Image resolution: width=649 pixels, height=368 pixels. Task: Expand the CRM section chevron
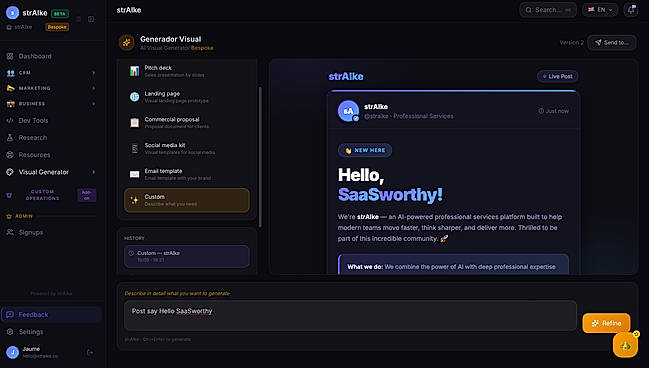pyautogui.click(x=94, y=73)
